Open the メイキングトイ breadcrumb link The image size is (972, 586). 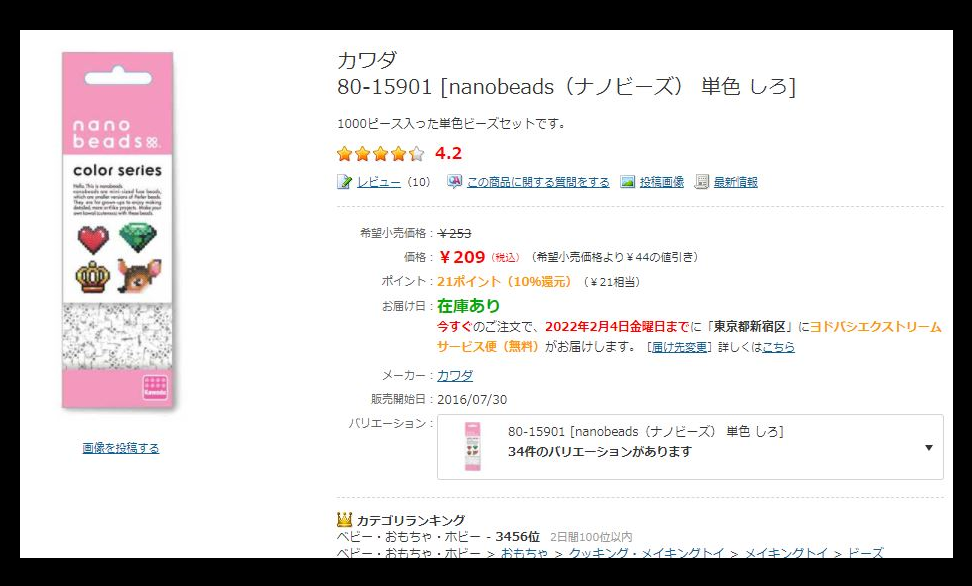[785, 553]
